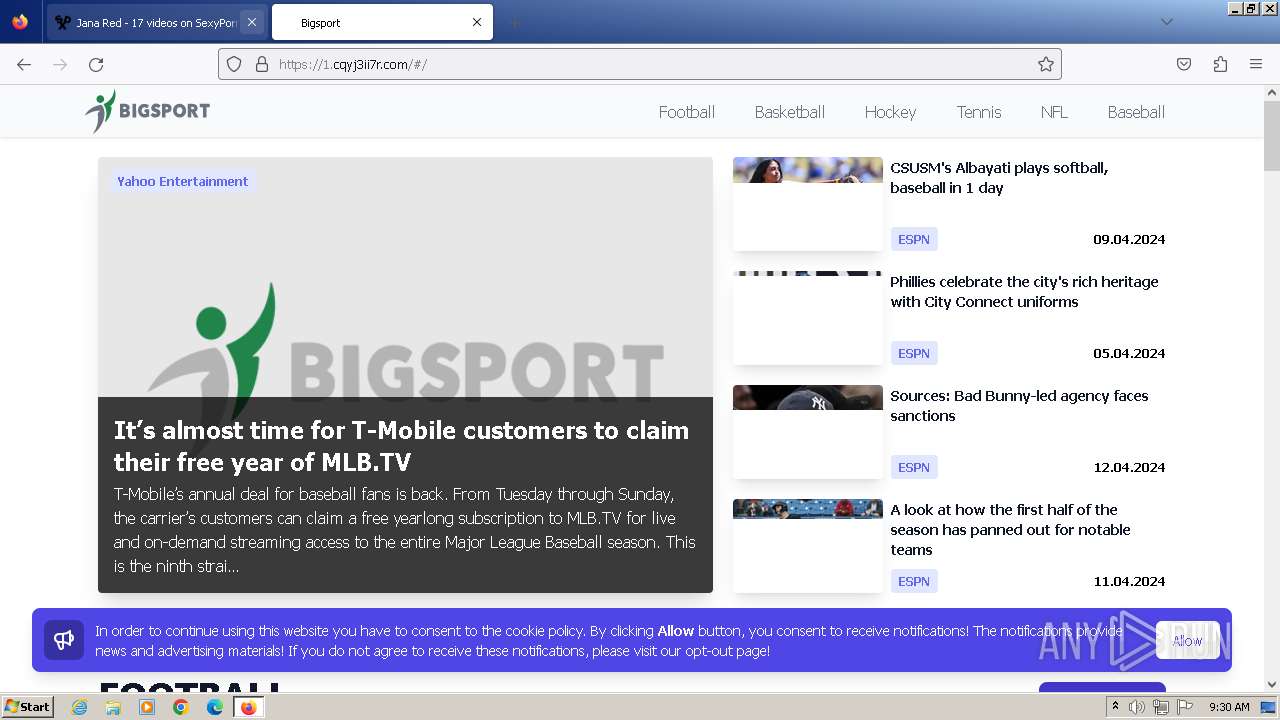Open Save to Pocket icon
Screen dimensions: 1280x720
1184,64
